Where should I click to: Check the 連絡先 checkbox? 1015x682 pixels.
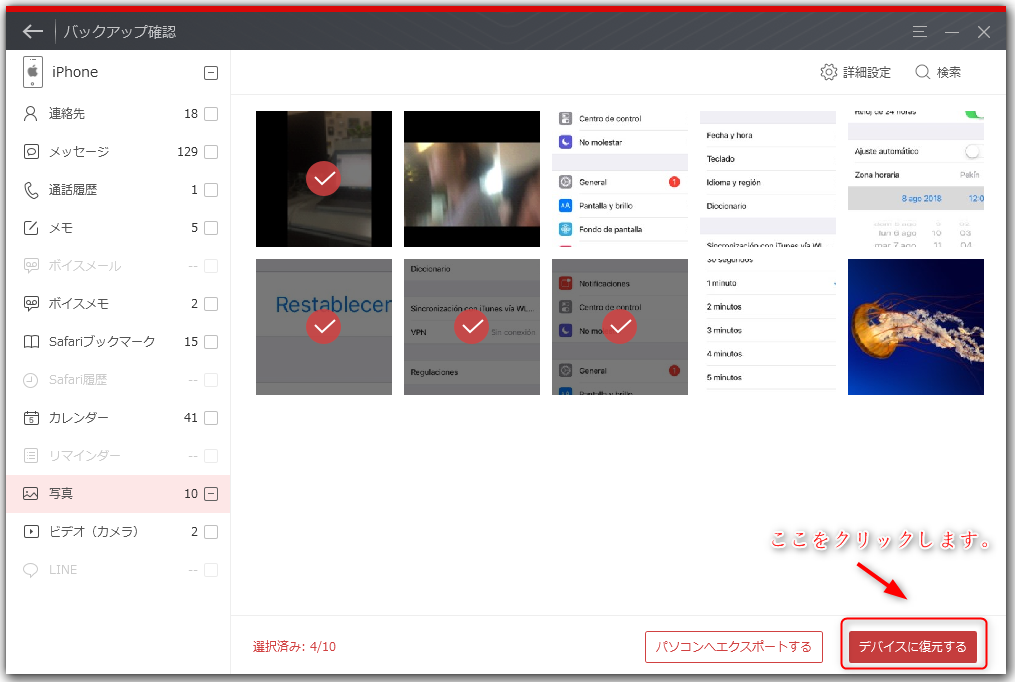[211, 114]
